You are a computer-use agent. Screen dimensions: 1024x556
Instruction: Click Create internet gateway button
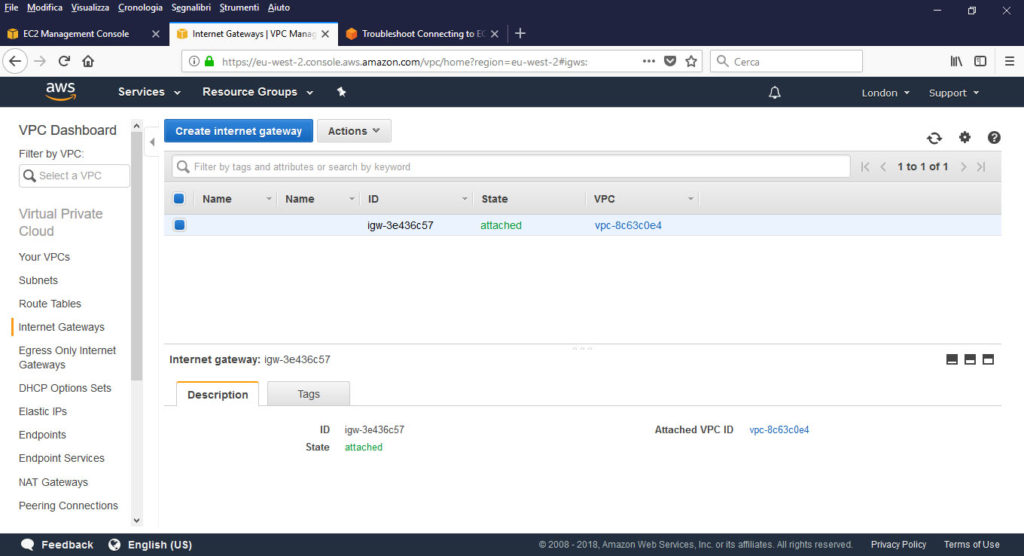(x=238, y=131)
